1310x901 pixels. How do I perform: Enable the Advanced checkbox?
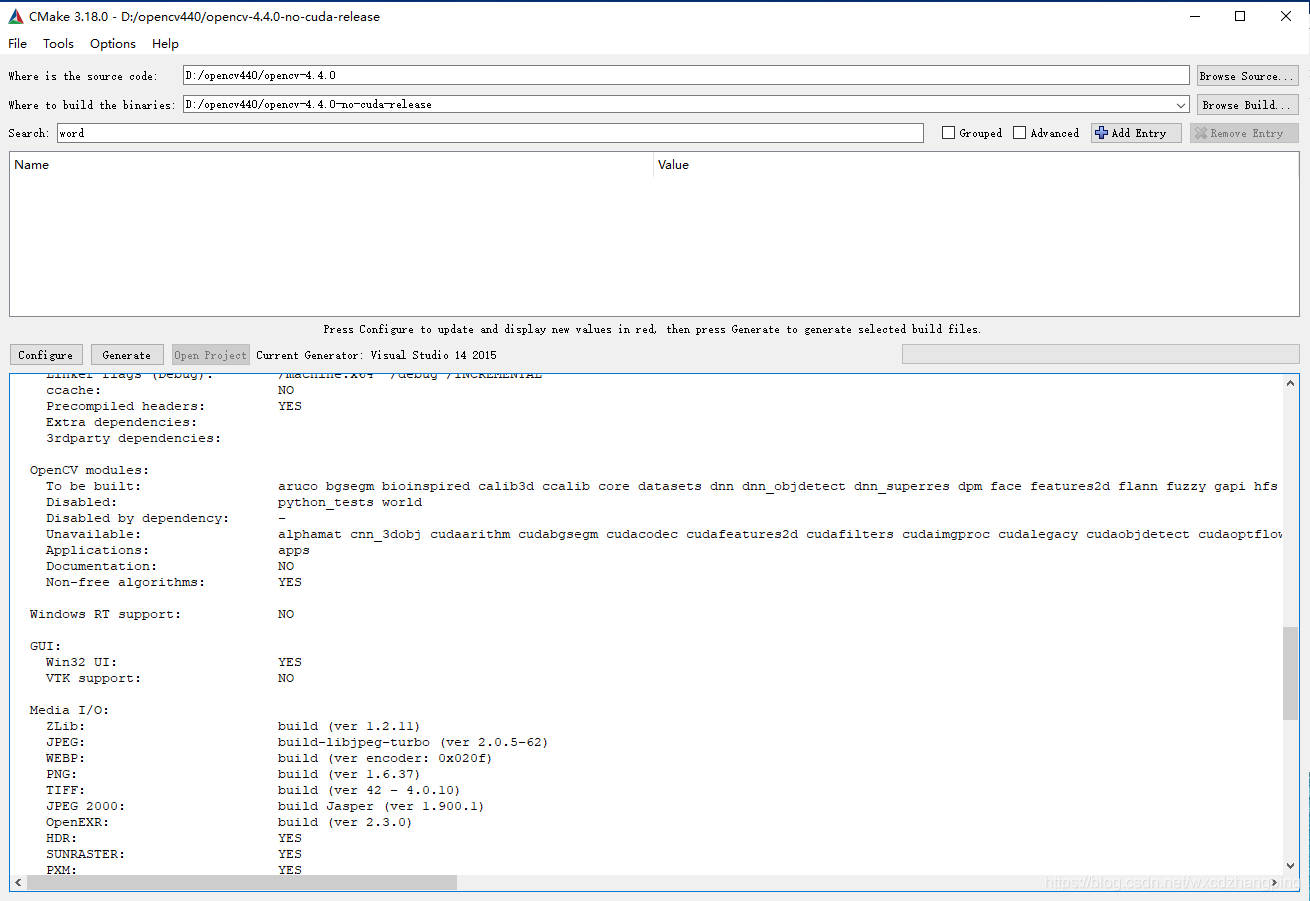(x=1019, y=133)
